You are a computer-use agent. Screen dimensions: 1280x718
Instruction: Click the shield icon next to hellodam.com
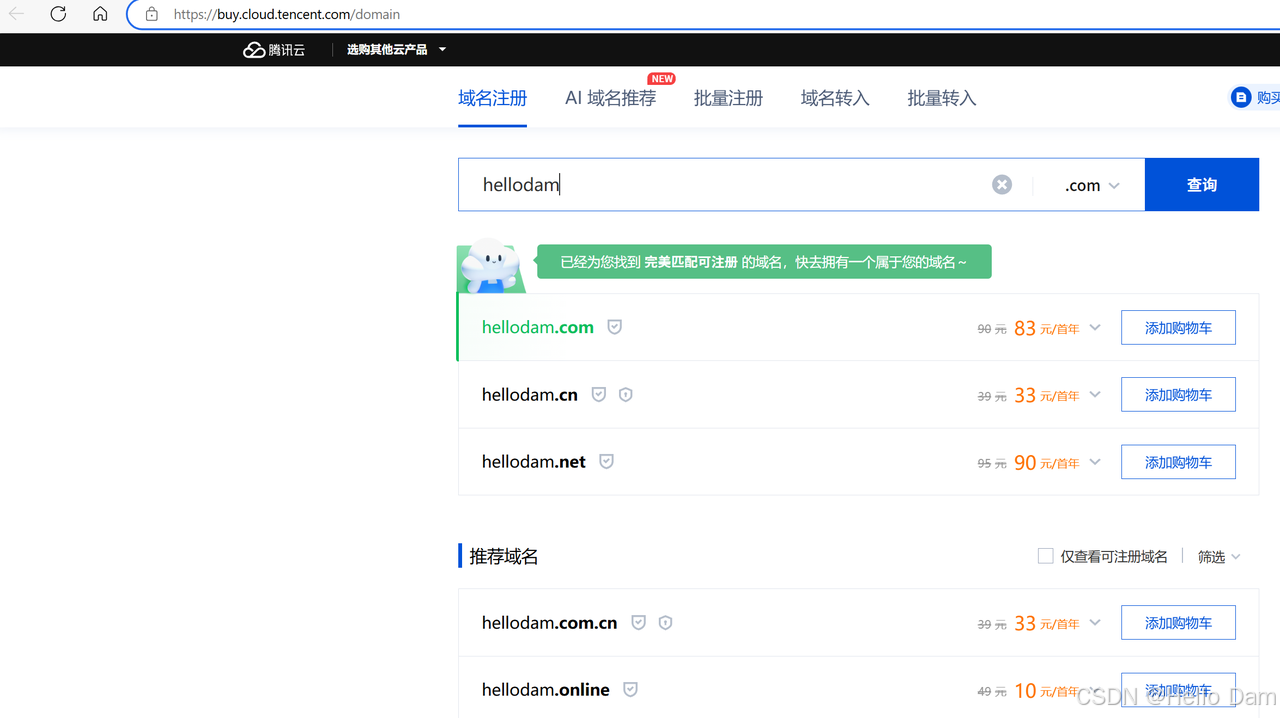(614, 327)
